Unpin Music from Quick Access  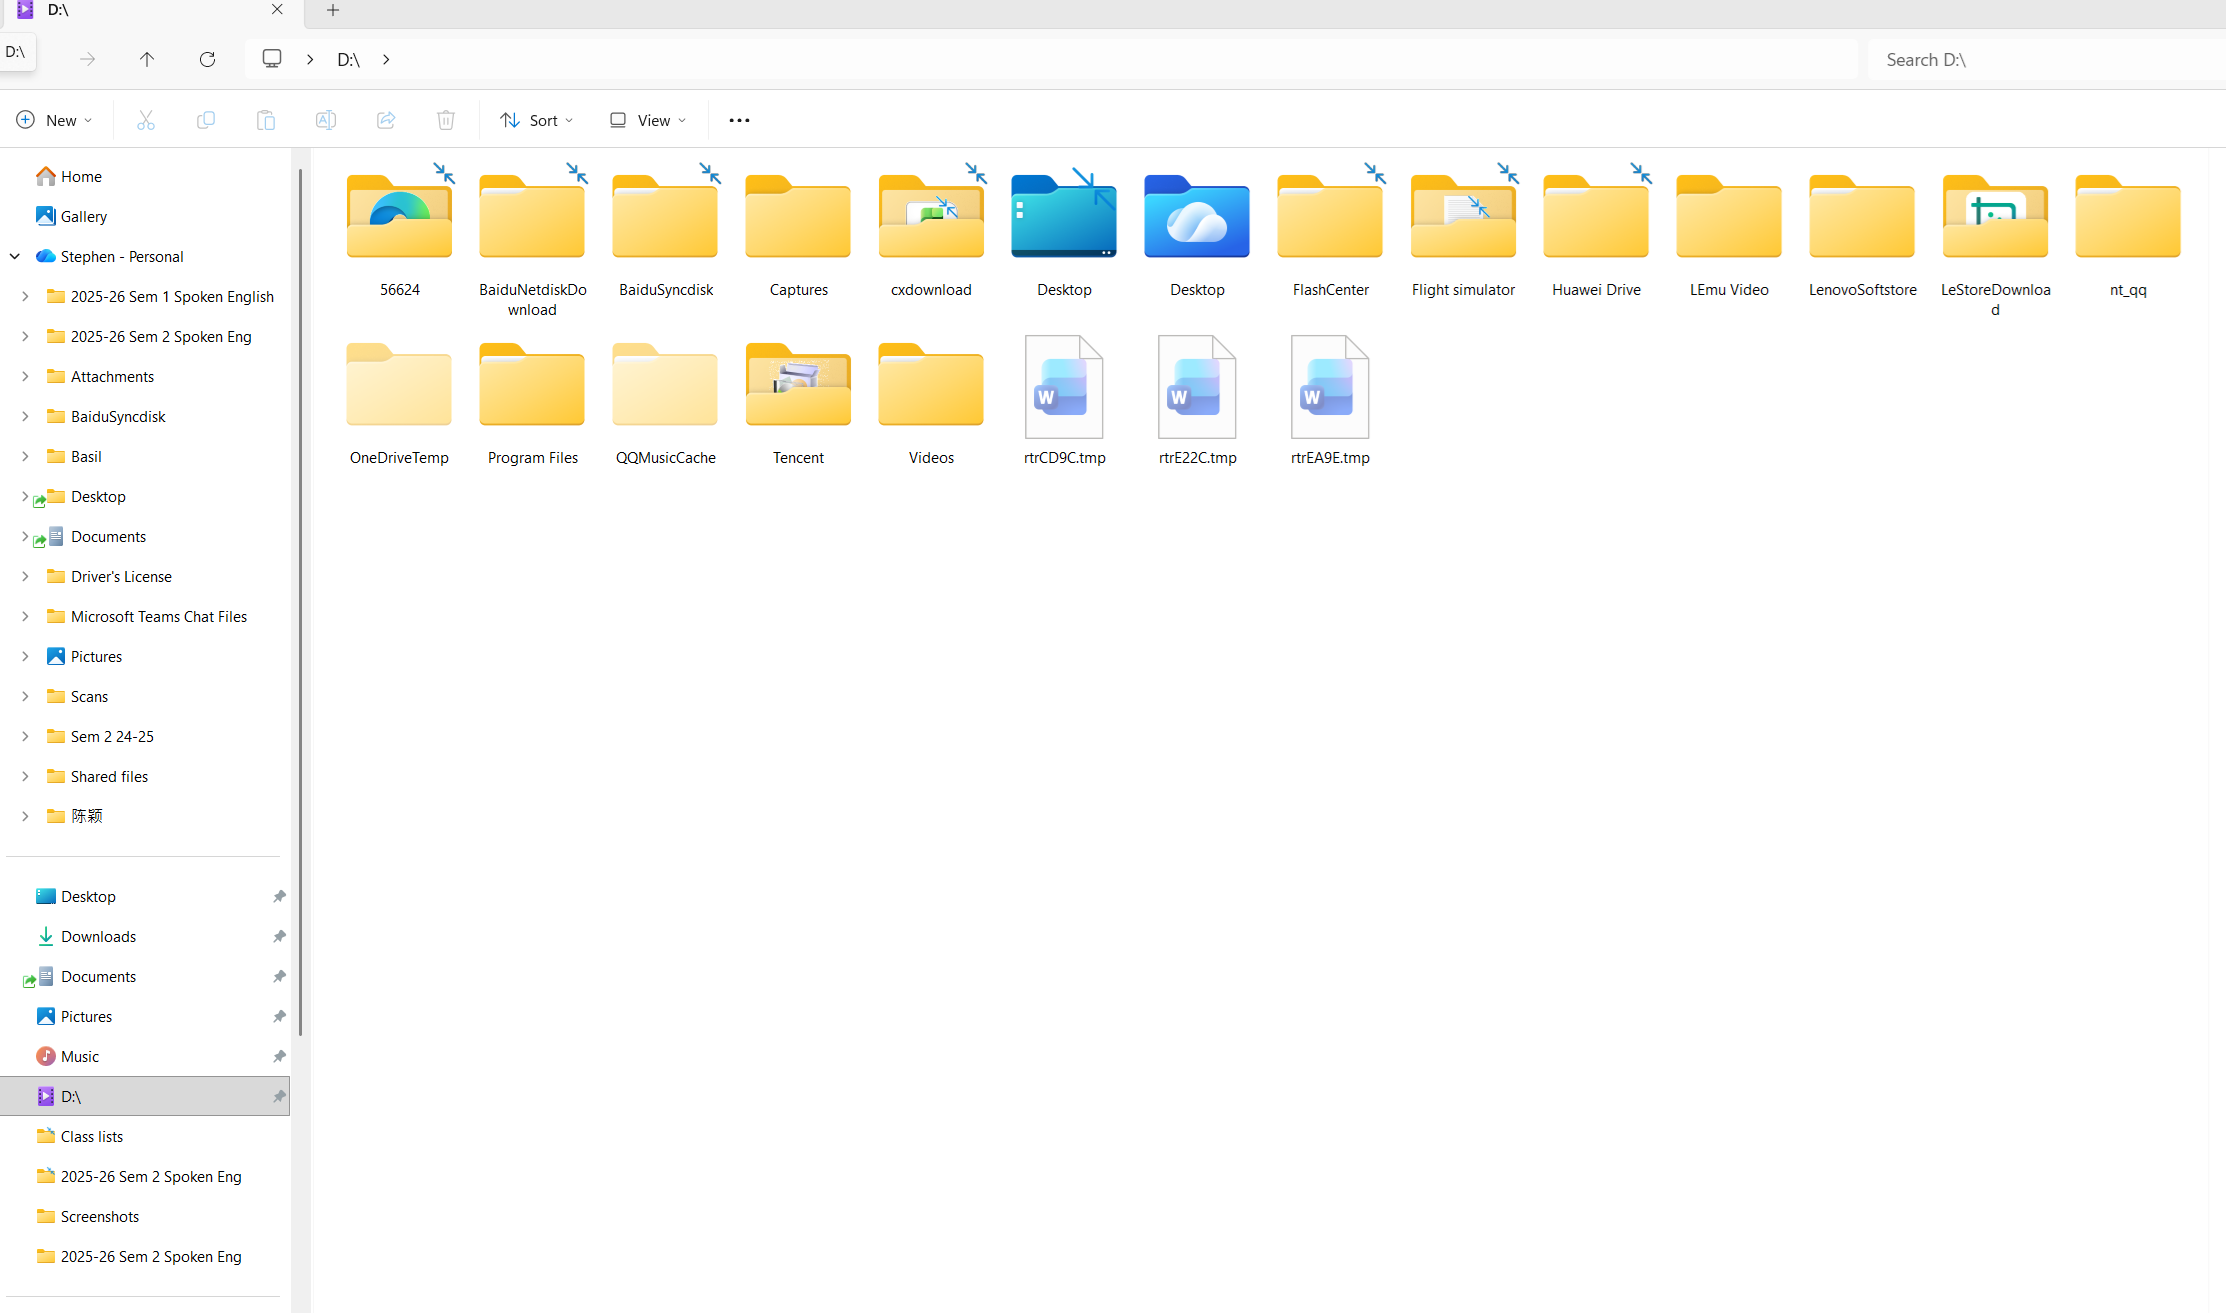click(279, 1056)
